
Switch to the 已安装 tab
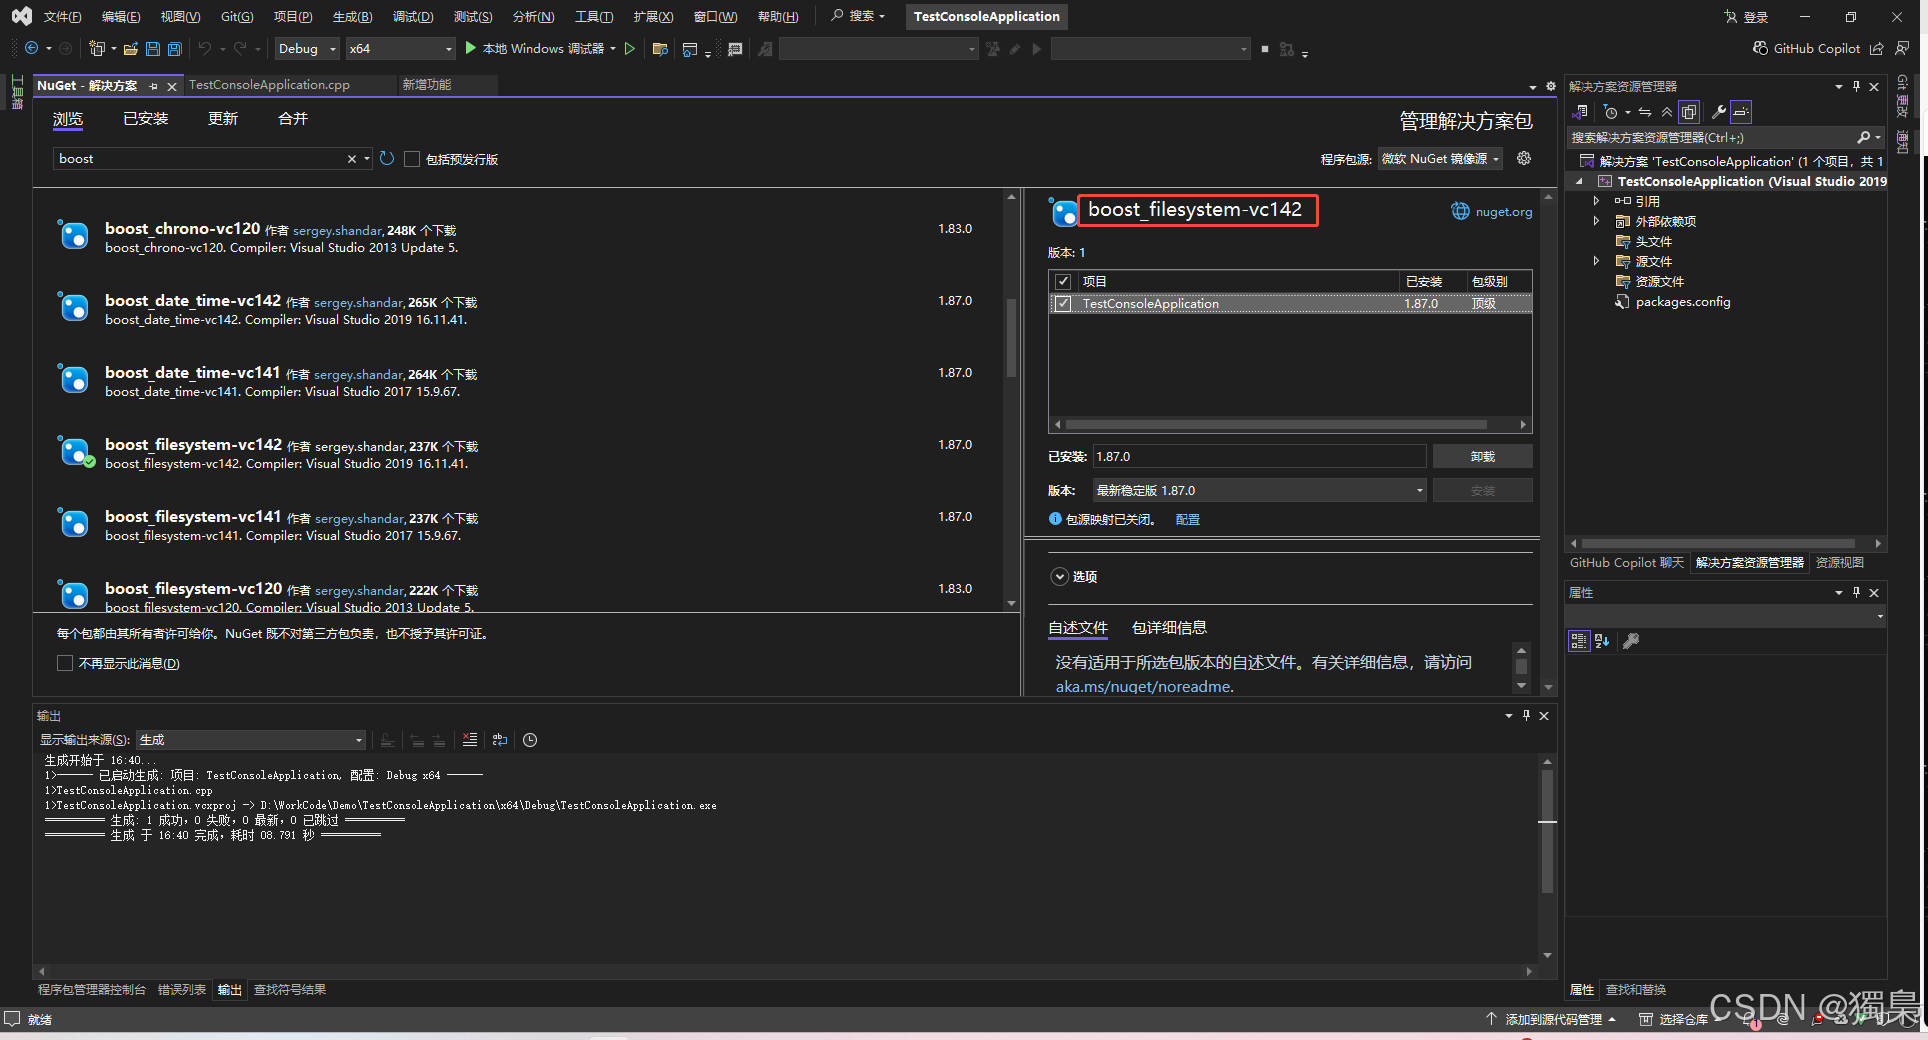(x=145, y=118)
